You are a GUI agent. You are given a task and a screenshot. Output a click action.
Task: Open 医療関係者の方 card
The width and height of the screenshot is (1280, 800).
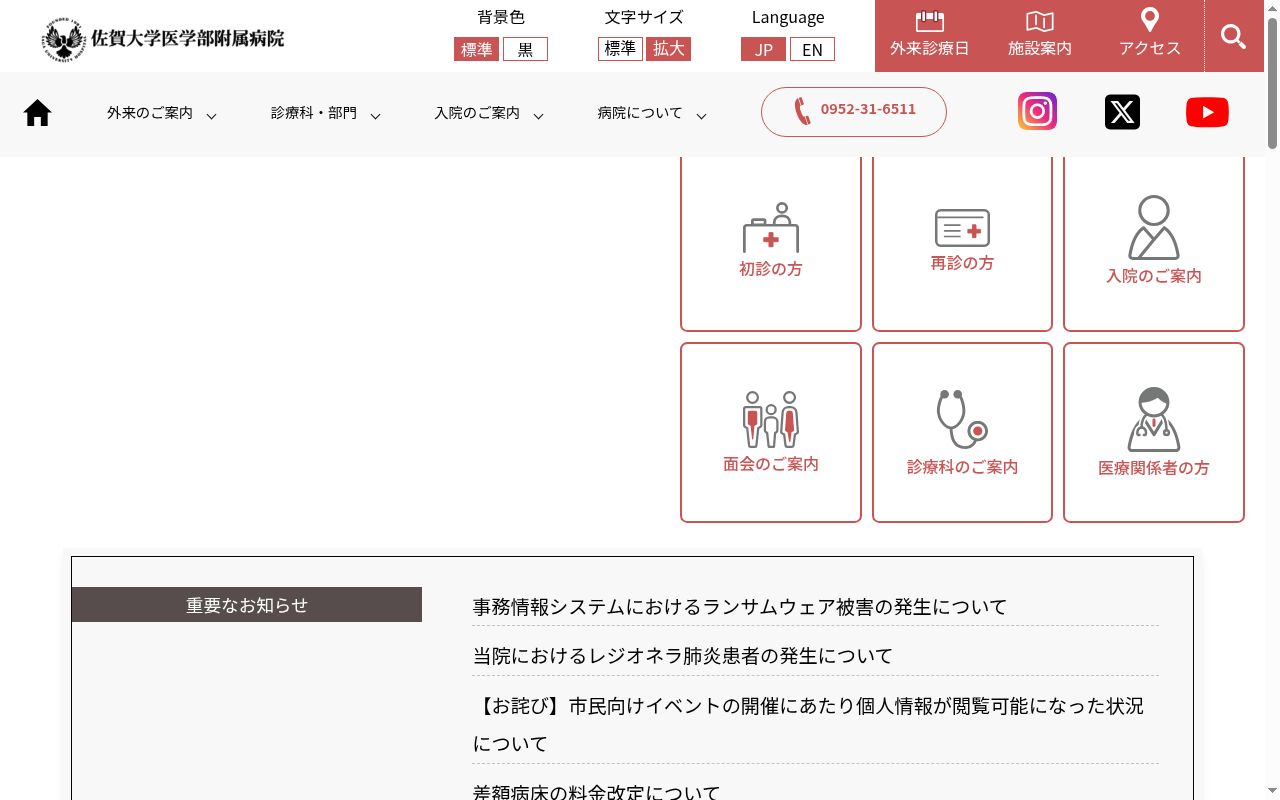coord(1154,432)
